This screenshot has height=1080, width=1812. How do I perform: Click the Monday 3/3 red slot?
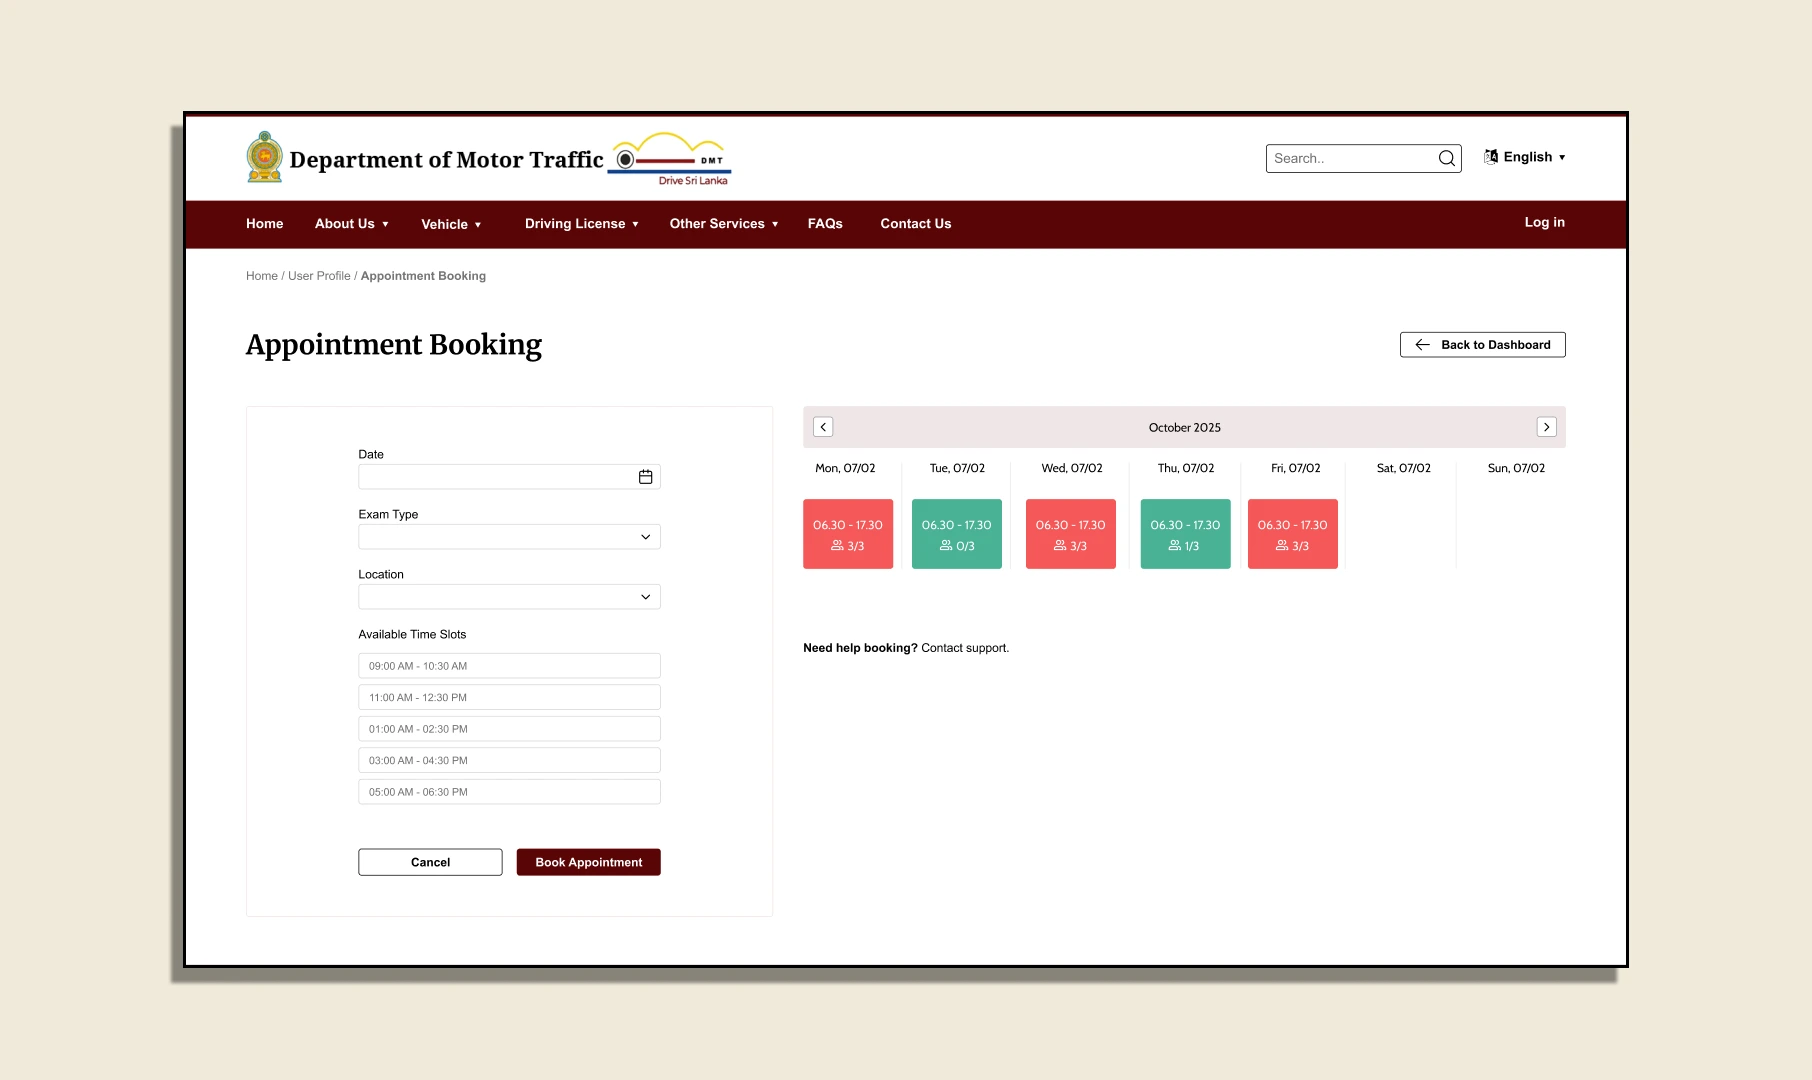tap(848, 534)
